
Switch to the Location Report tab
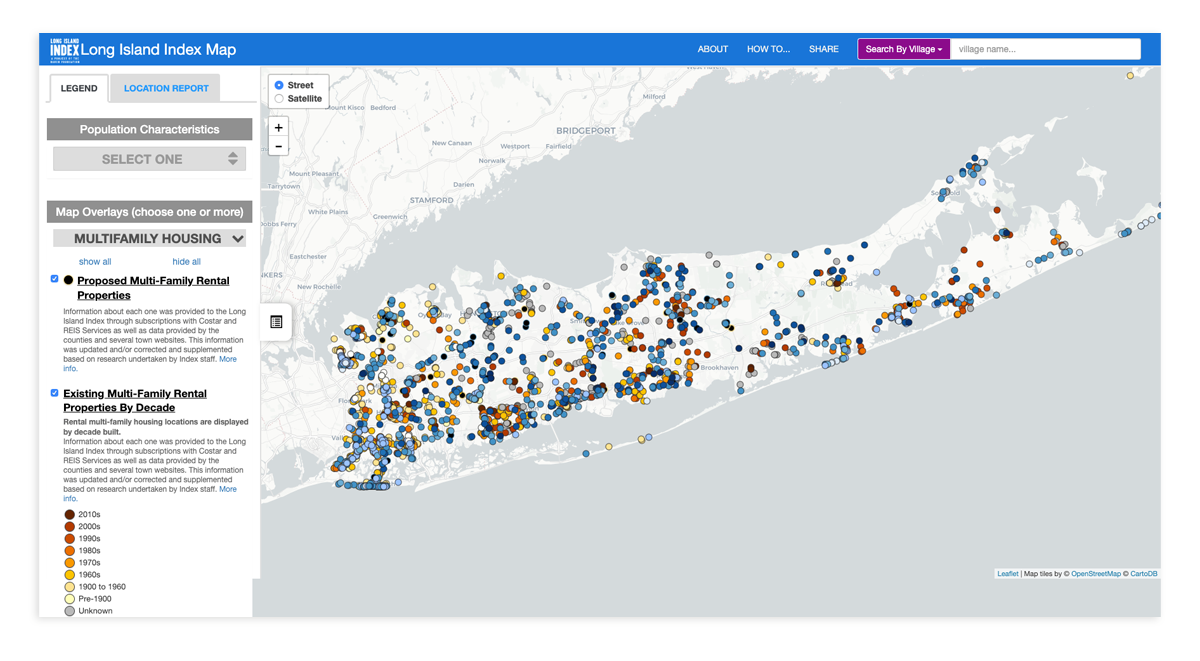coord(166,88)
